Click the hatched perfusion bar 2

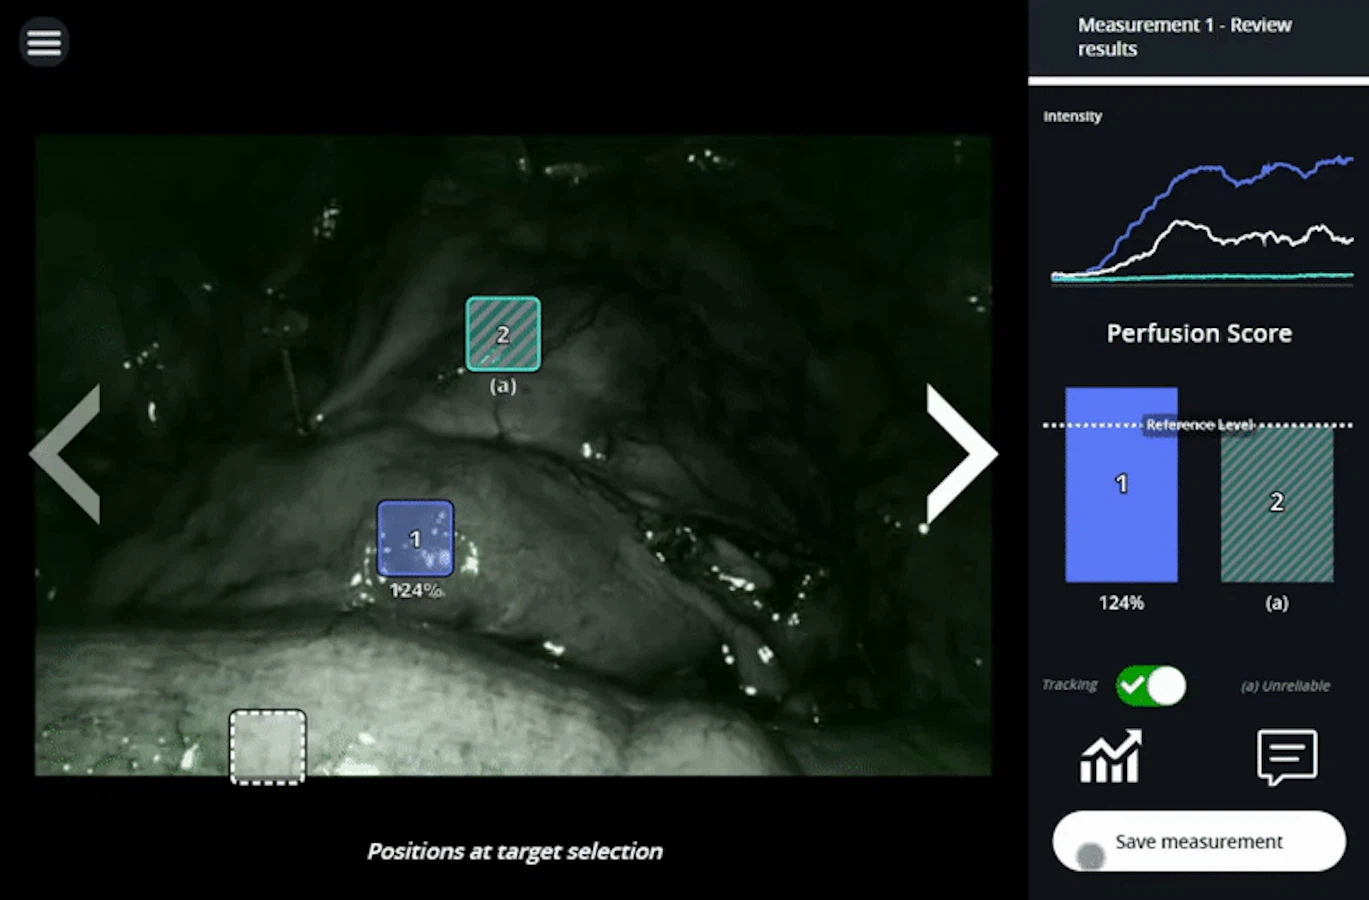[1277, 505]
